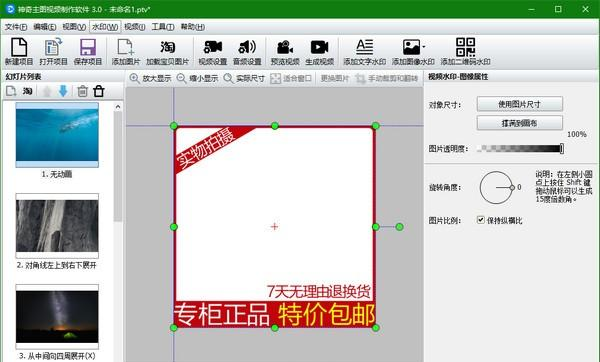Image resolution: width=600 pixels, height=362 pixels.
Task: Delete the selected slide with gray trash icon
Action: (x=82, y=91)
